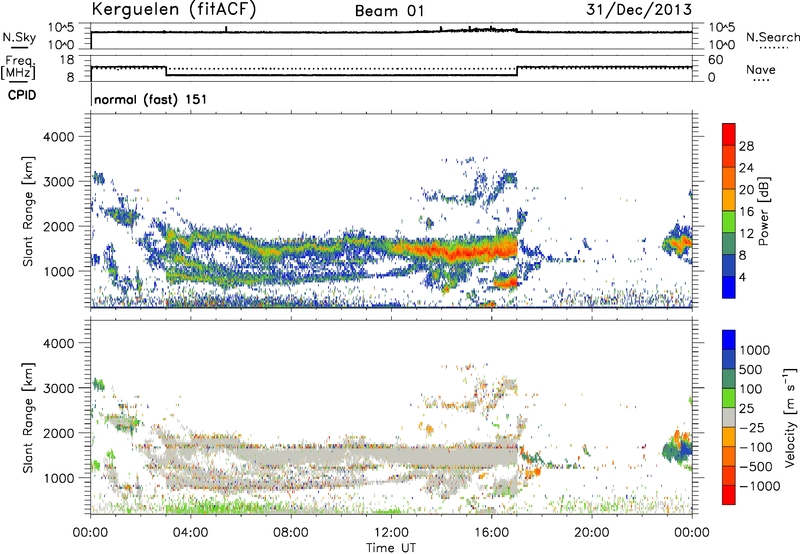The height and width of the screenshot is (554, 800).
Task: Click 'Slant Range [km]' label of velocity panel
Action: point(28,417)
